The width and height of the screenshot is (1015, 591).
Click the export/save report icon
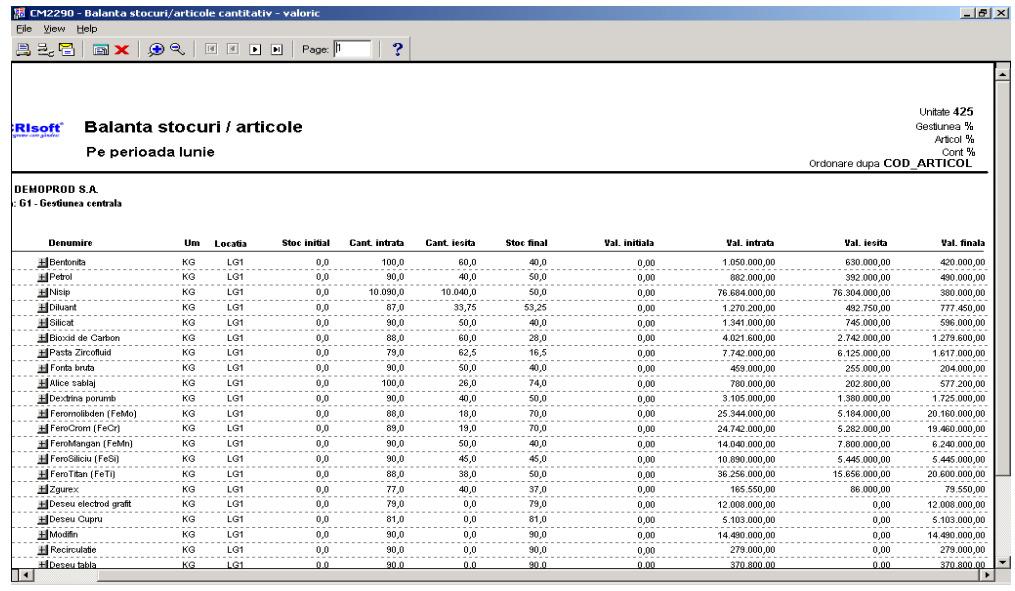(100, 49)
